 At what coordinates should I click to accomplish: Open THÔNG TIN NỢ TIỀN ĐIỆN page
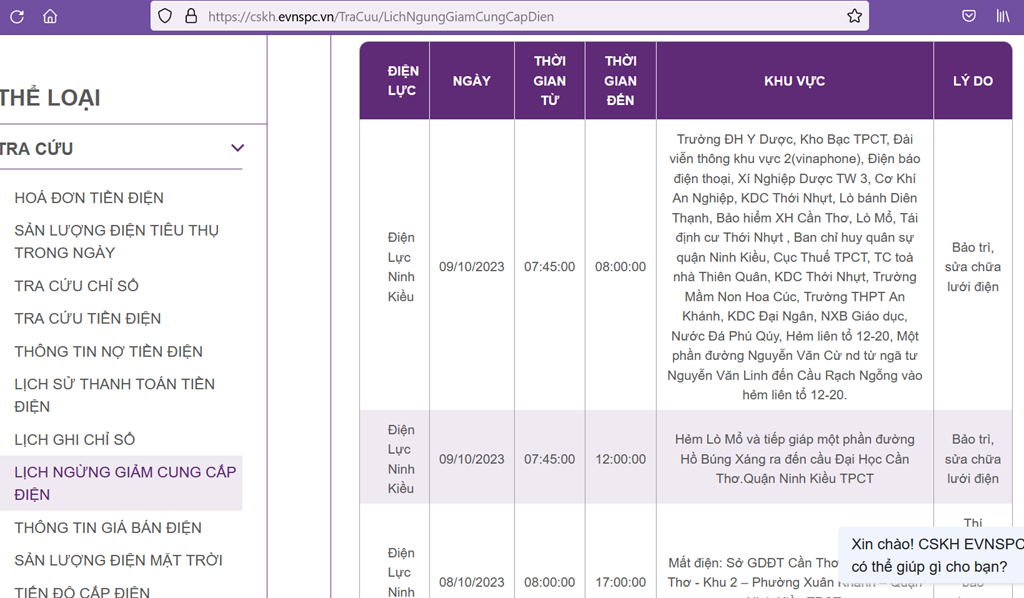tap(108, 352)
